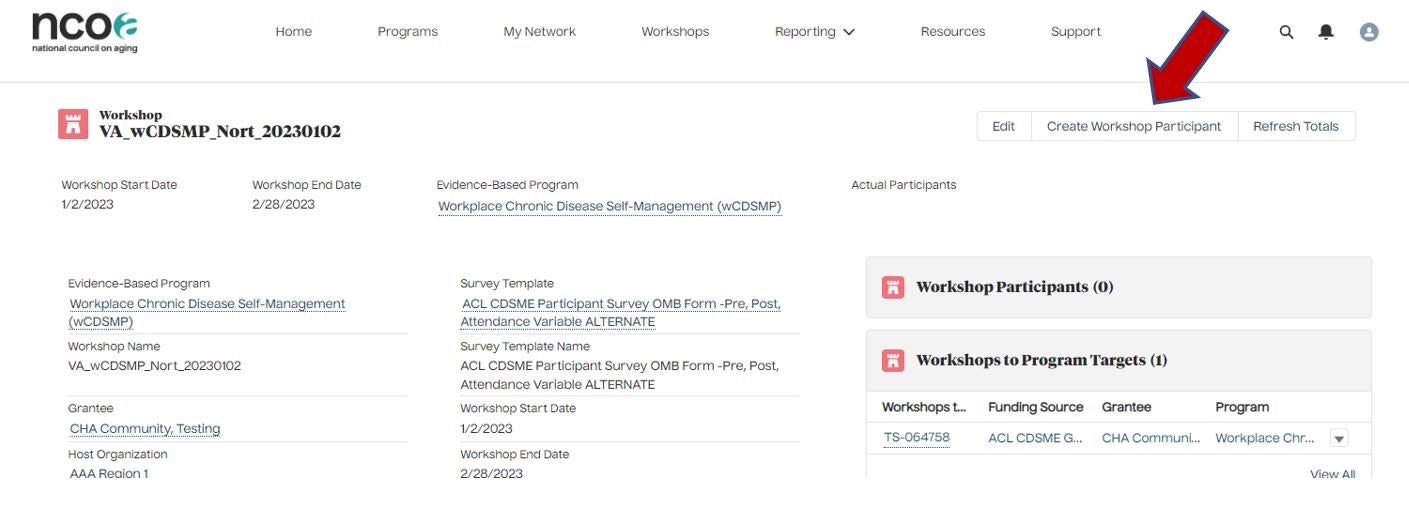Select the Workshops nav item
This screenshot has width=1409, height=507.
[x=675, y=32]
